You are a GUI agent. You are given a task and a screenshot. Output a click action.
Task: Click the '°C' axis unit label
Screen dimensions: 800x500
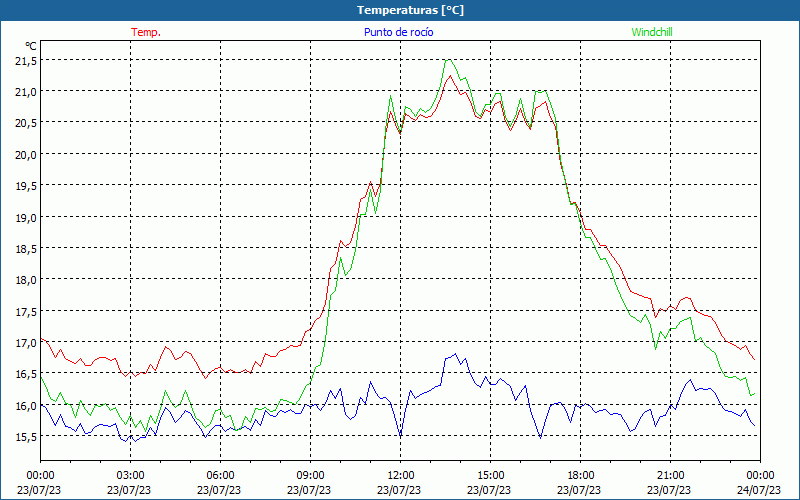31,46
